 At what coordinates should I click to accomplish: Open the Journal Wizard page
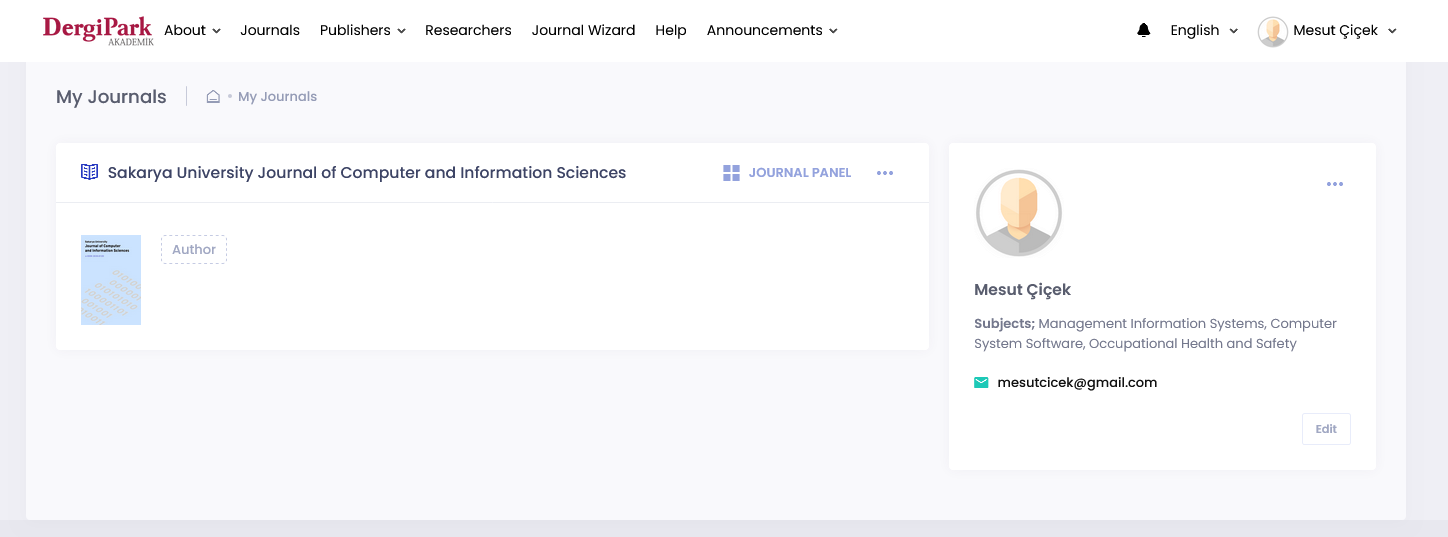[583, 31]
